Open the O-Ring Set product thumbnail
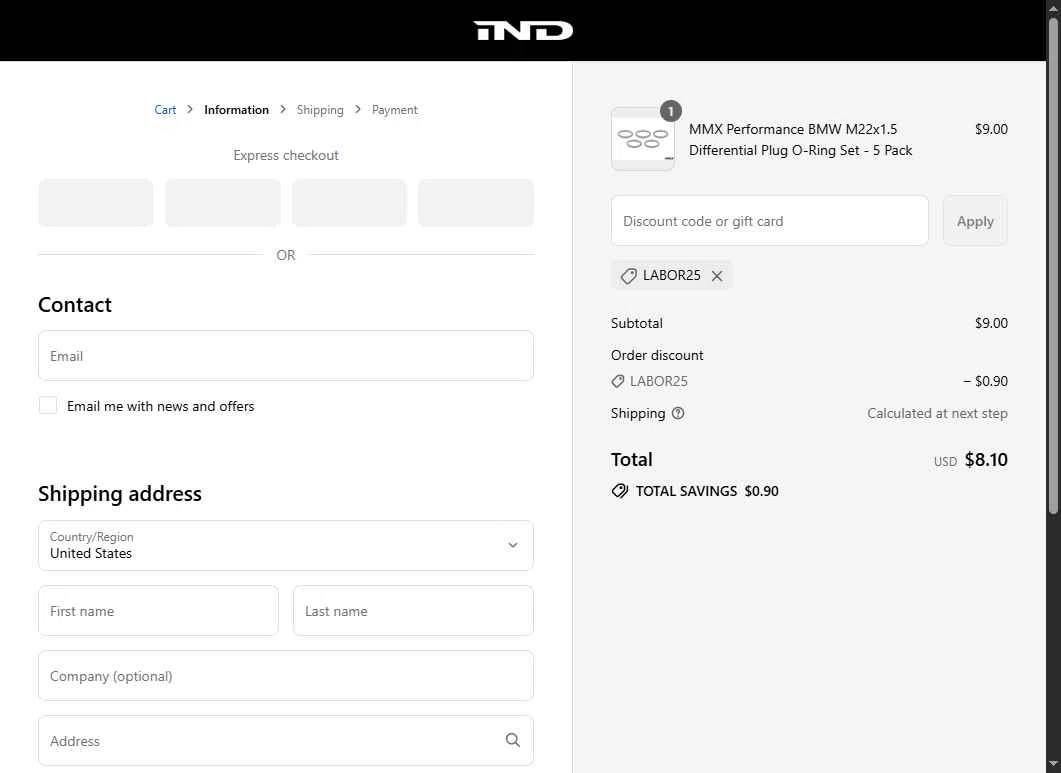Image resolution: width=1061 pixels, height=773 pixels. (643, 139)
